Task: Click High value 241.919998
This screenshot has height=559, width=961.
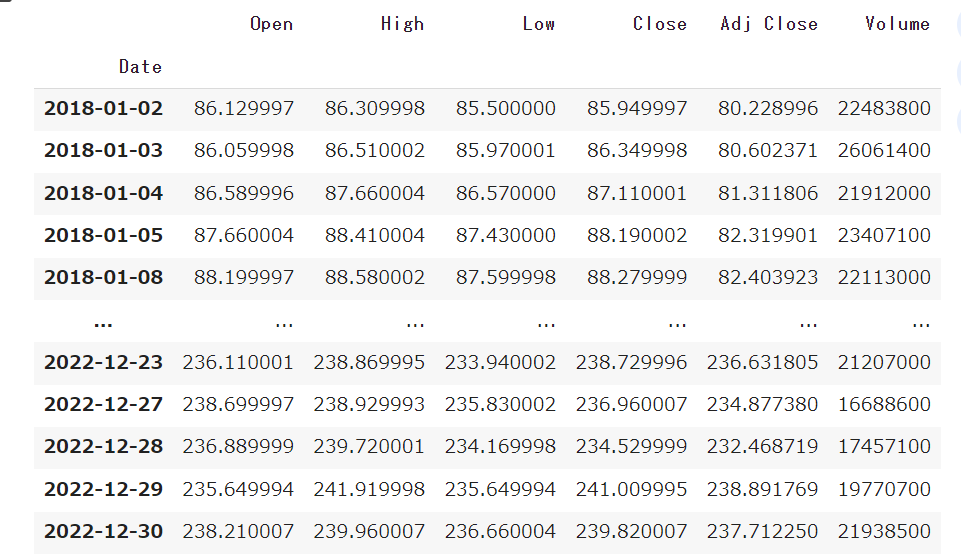Action: tap(369, 490)
